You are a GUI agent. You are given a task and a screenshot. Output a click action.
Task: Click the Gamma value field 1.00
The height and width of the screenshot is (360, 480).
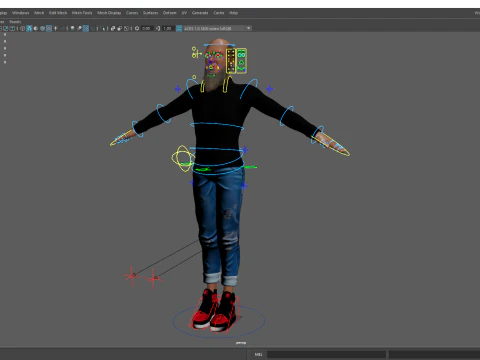pos(167,28)
